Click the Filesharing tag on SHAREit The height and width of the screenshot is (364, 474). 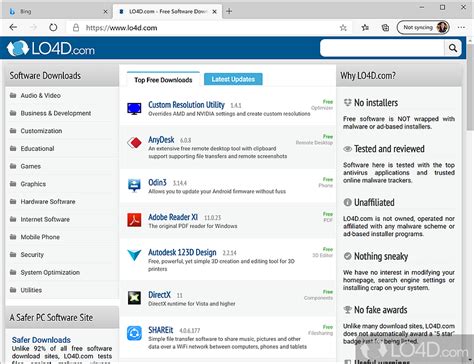pos(321,333)
